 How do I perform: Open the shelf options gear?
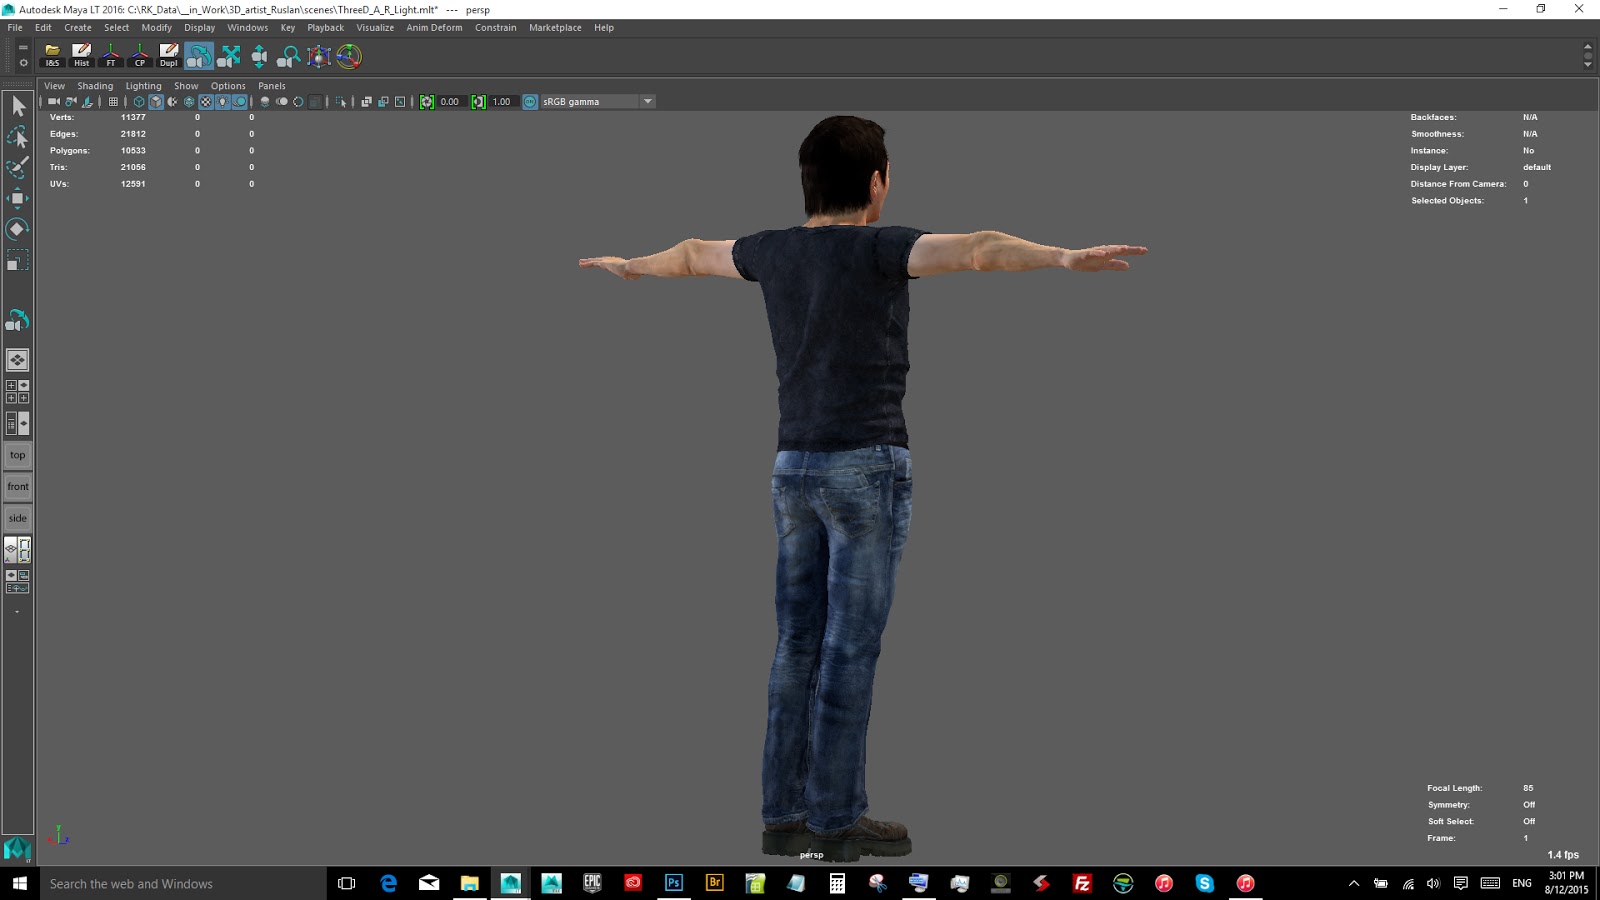[23, 63]
